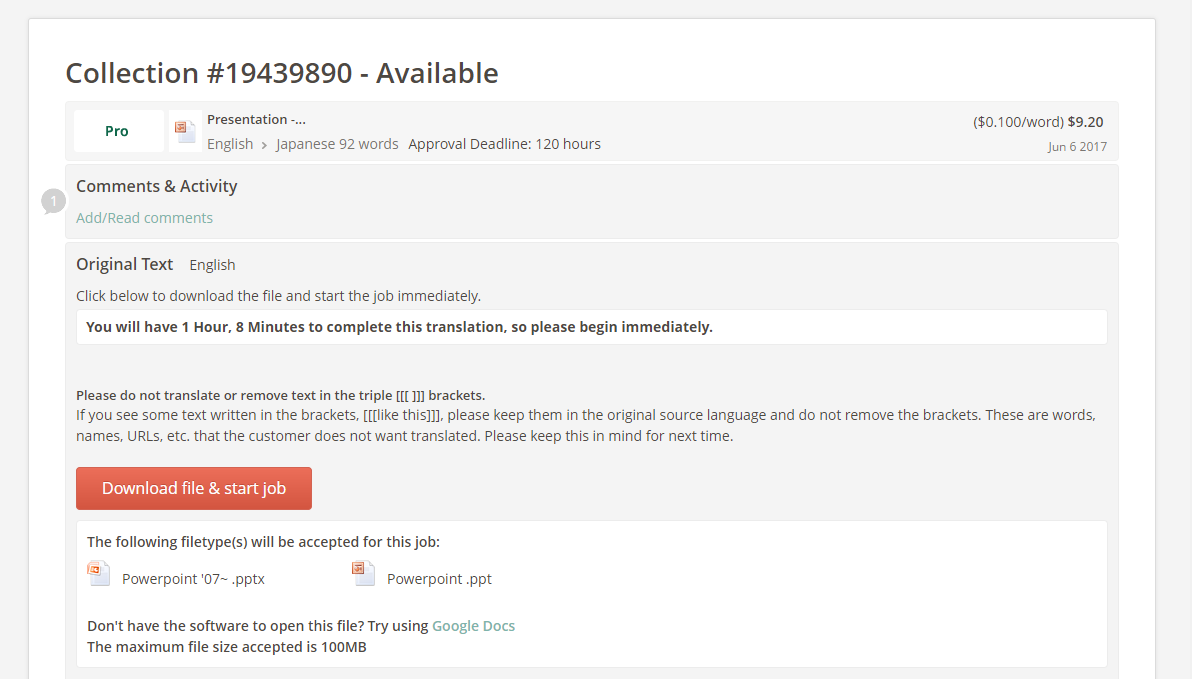Click 'The following filetype(s) will be accepted' text
Image resolution: width=1192 pixels, height=679 pixels.
coord(263,542)
